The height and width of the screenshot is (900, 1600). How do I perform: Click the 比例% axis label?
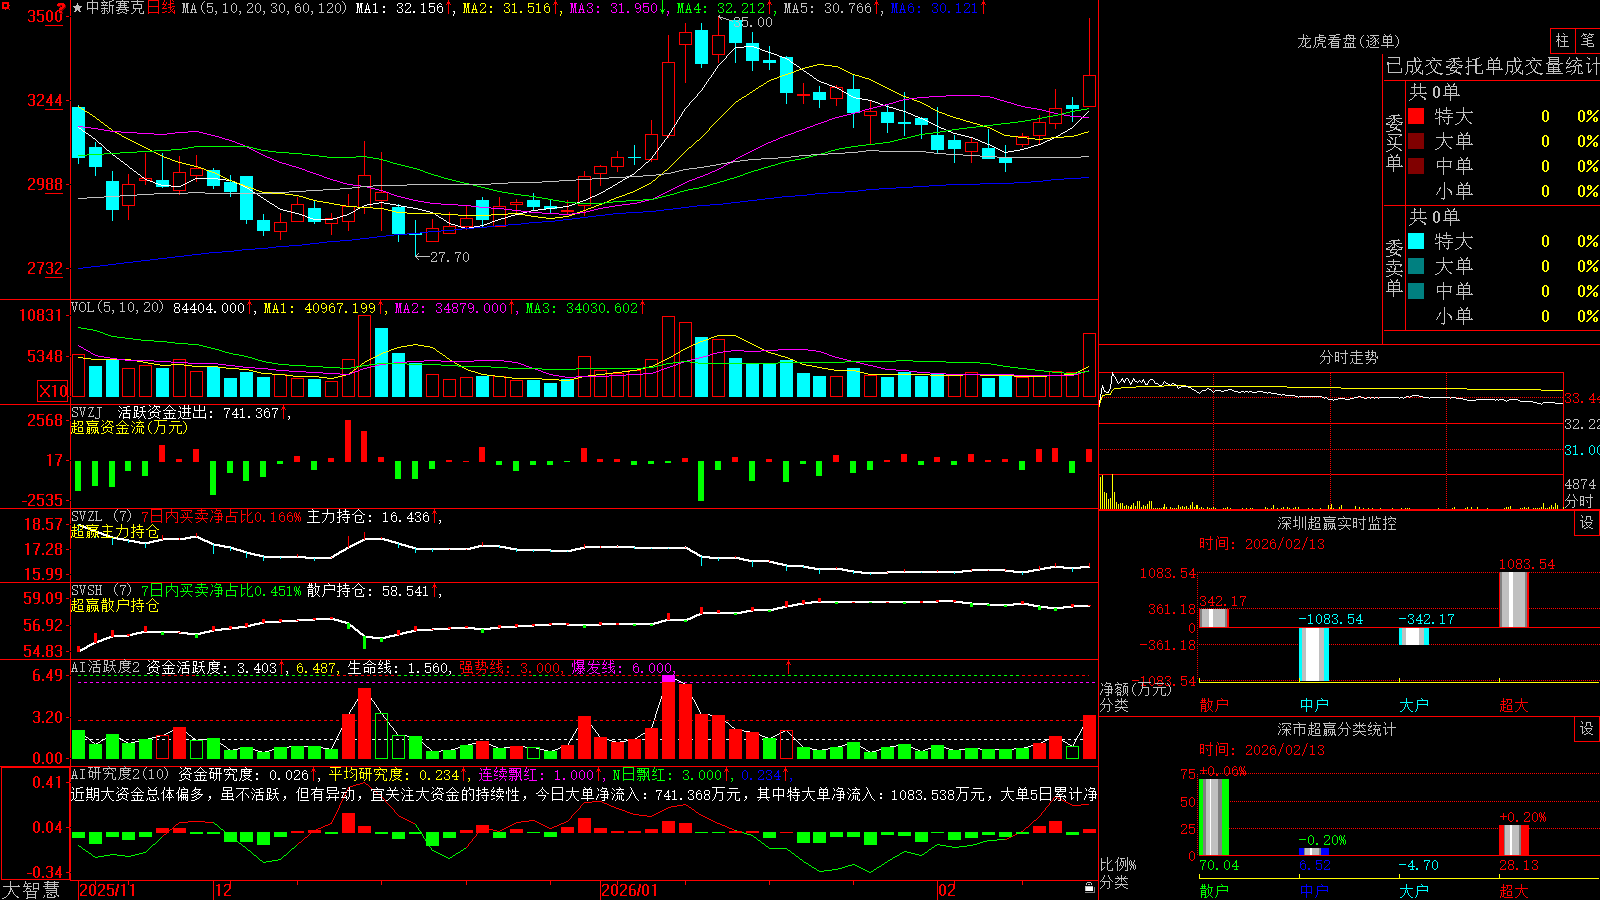click(1118, 865)
